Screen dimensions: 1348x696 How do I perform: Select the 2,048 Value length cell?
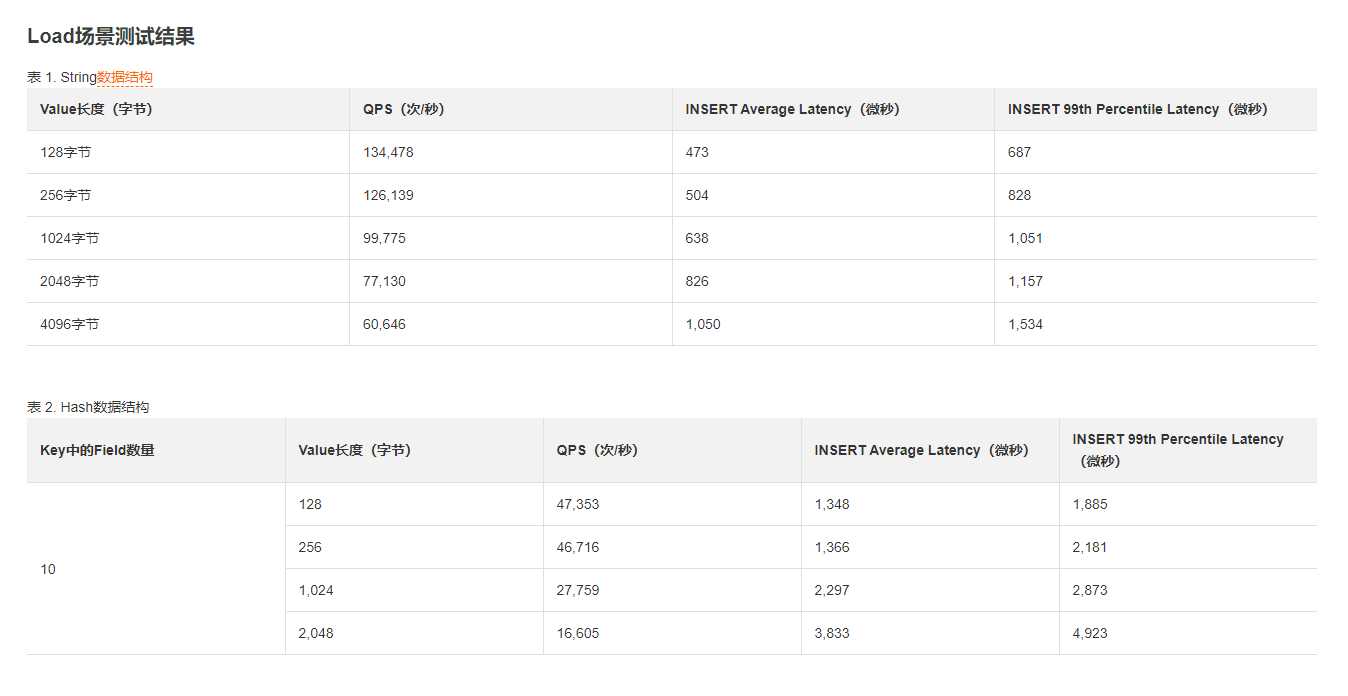(x=316, y=633)
